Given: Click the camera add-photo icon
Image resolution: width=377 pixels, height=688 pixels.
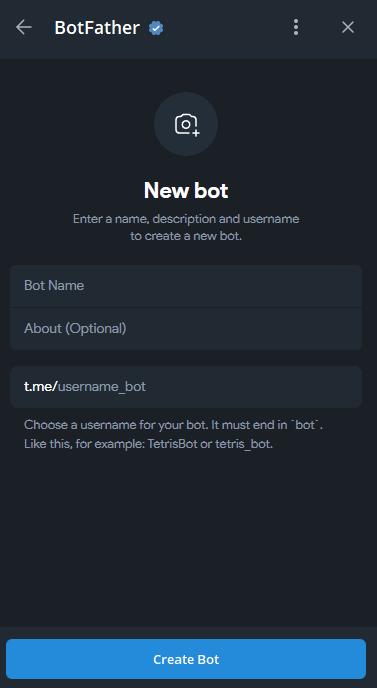Looking at the screenshot, I should click(186, 125).
